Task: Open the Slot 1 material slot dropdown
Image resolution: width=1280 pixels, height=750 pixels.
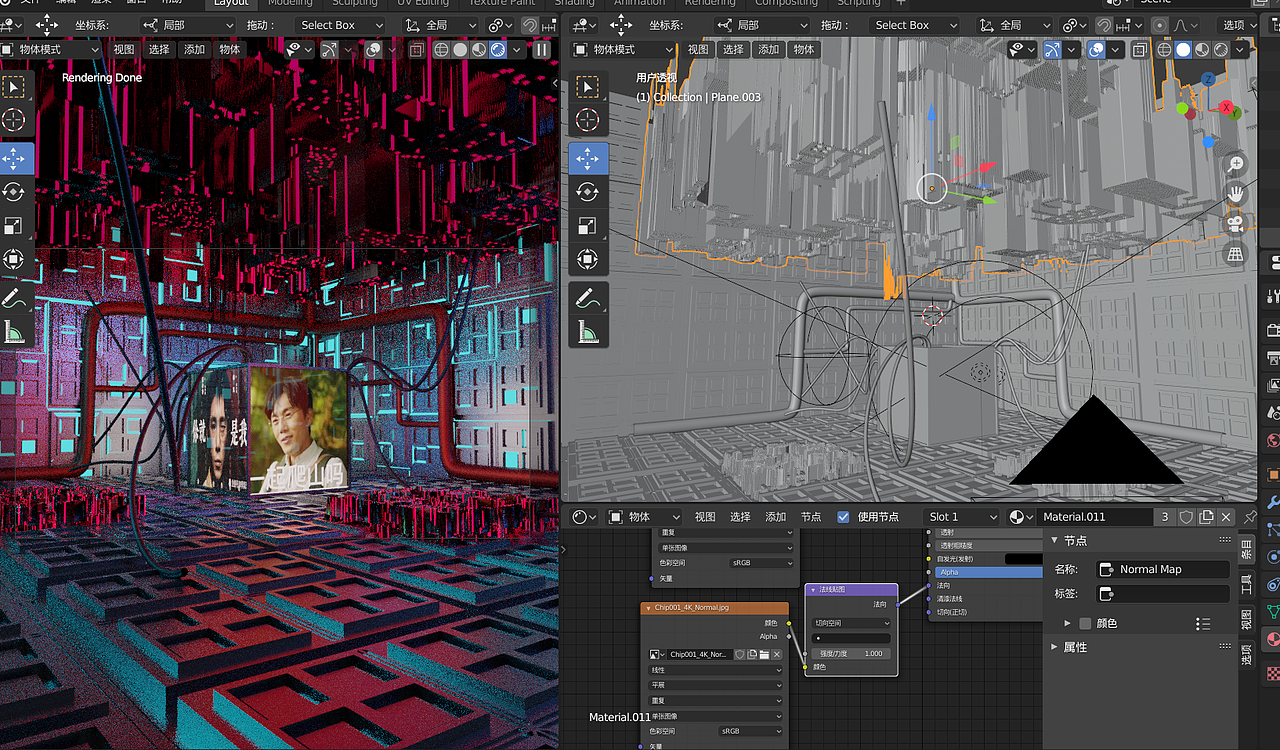Action: point(961,517)
